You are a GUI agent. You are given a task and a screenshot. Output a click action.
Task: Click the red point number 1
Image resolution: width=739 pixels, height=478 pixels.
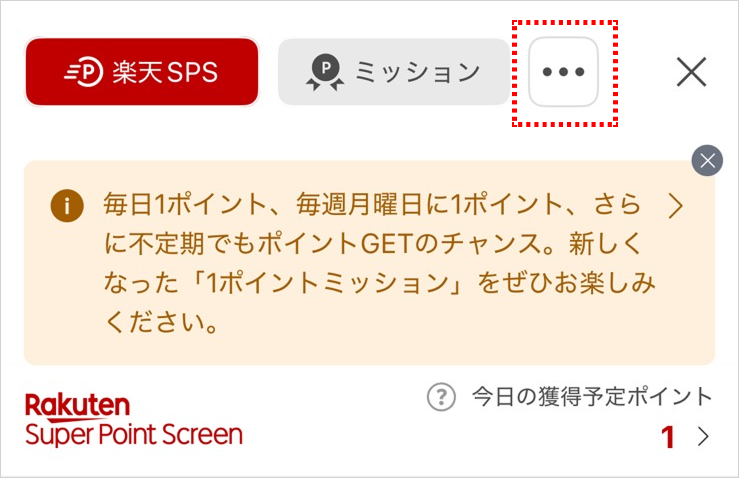click(668, 437)
